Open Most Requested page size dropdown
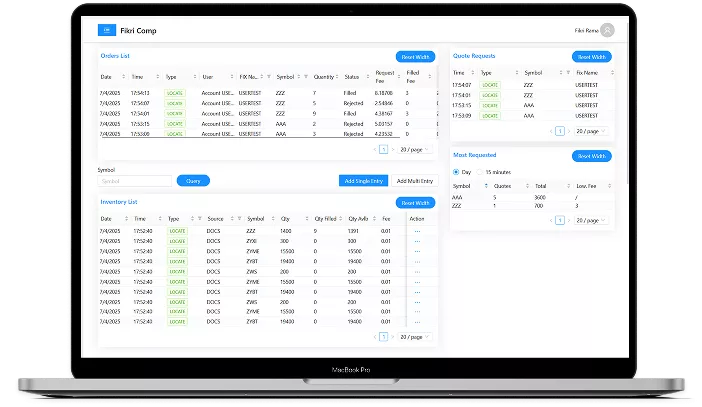702x407 pixels. click(x=591, y=220)
